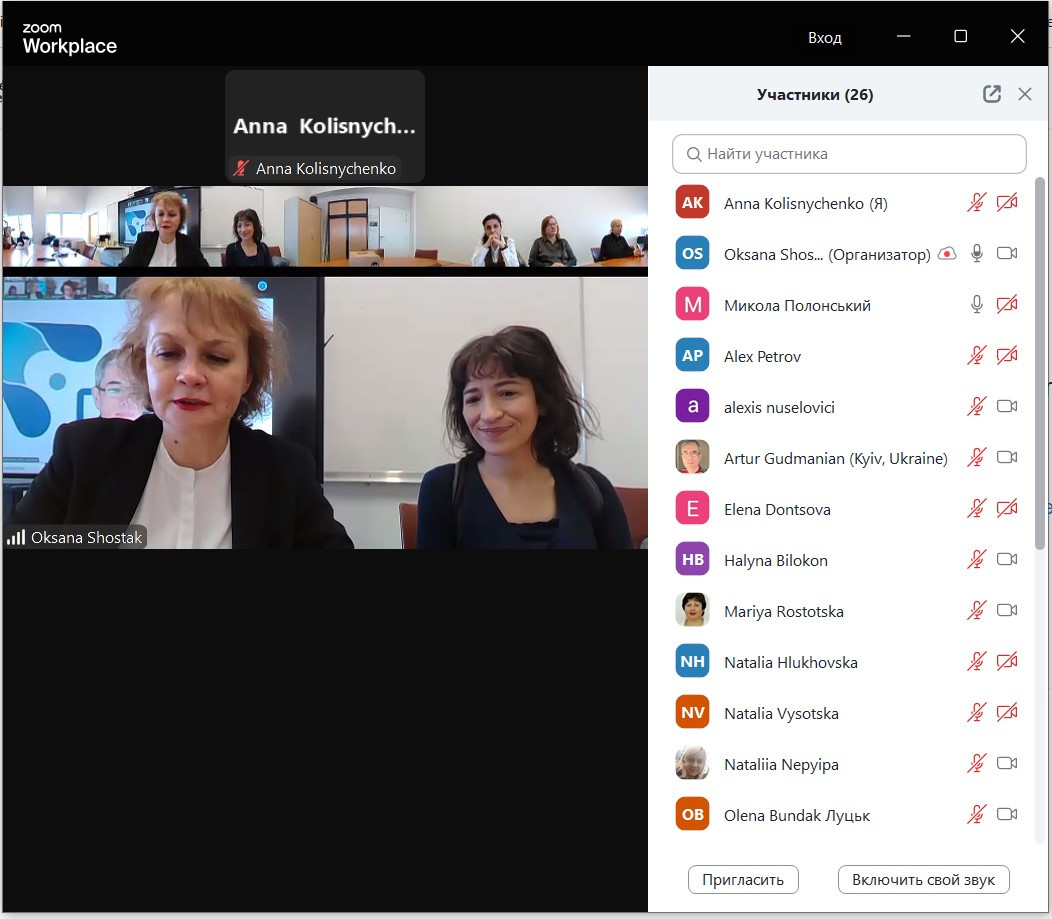Select participant name 'alexis nuselovici'
1052x919 pixels.
point(779,408)
